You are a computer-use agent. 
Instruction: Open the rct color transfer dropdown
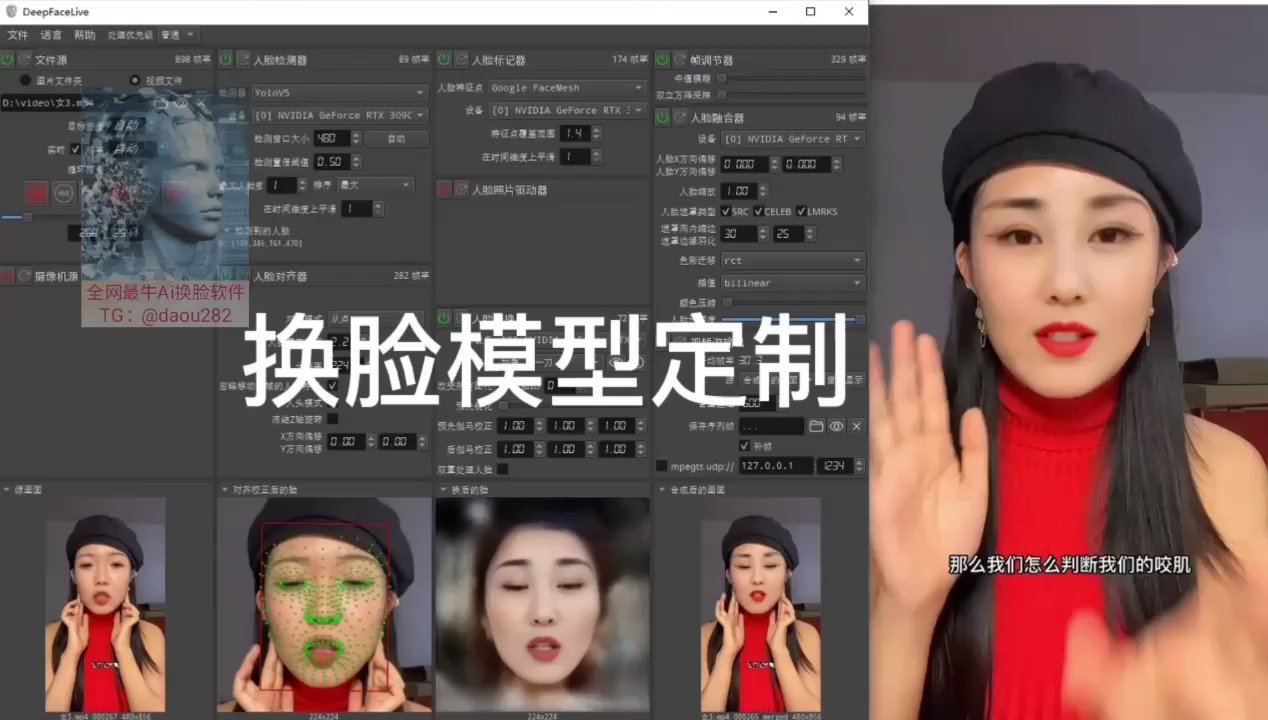click(x=792, y=260)
